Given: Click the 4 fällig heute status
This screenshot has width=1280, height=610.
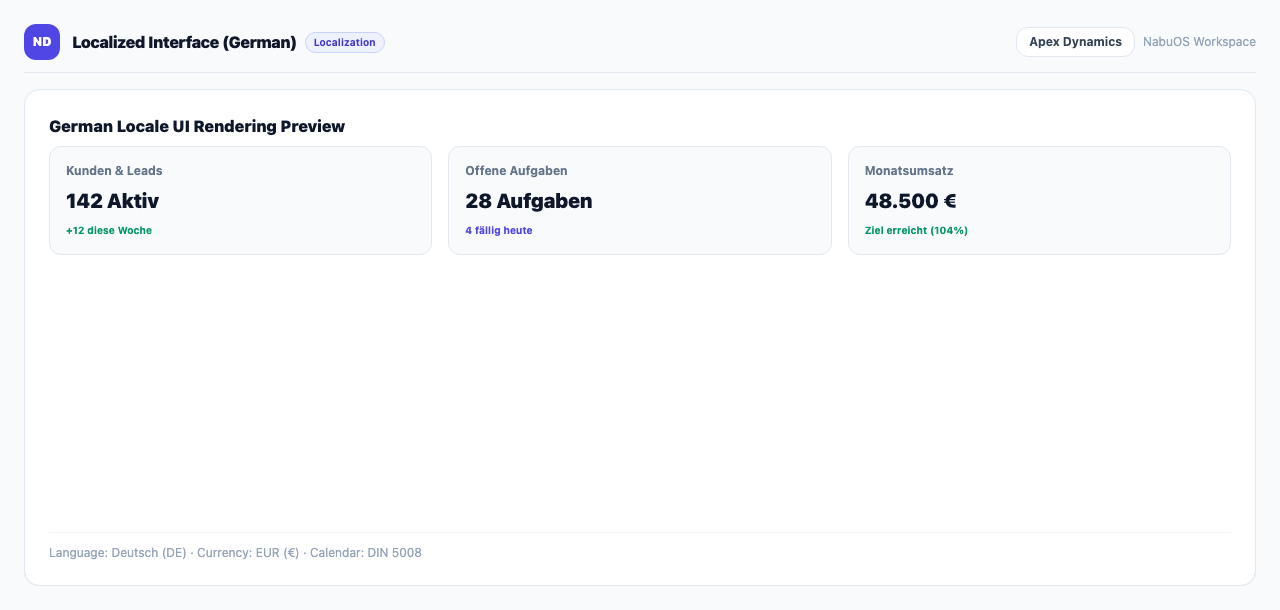Looking at the screenshot, I should (499, 230).
